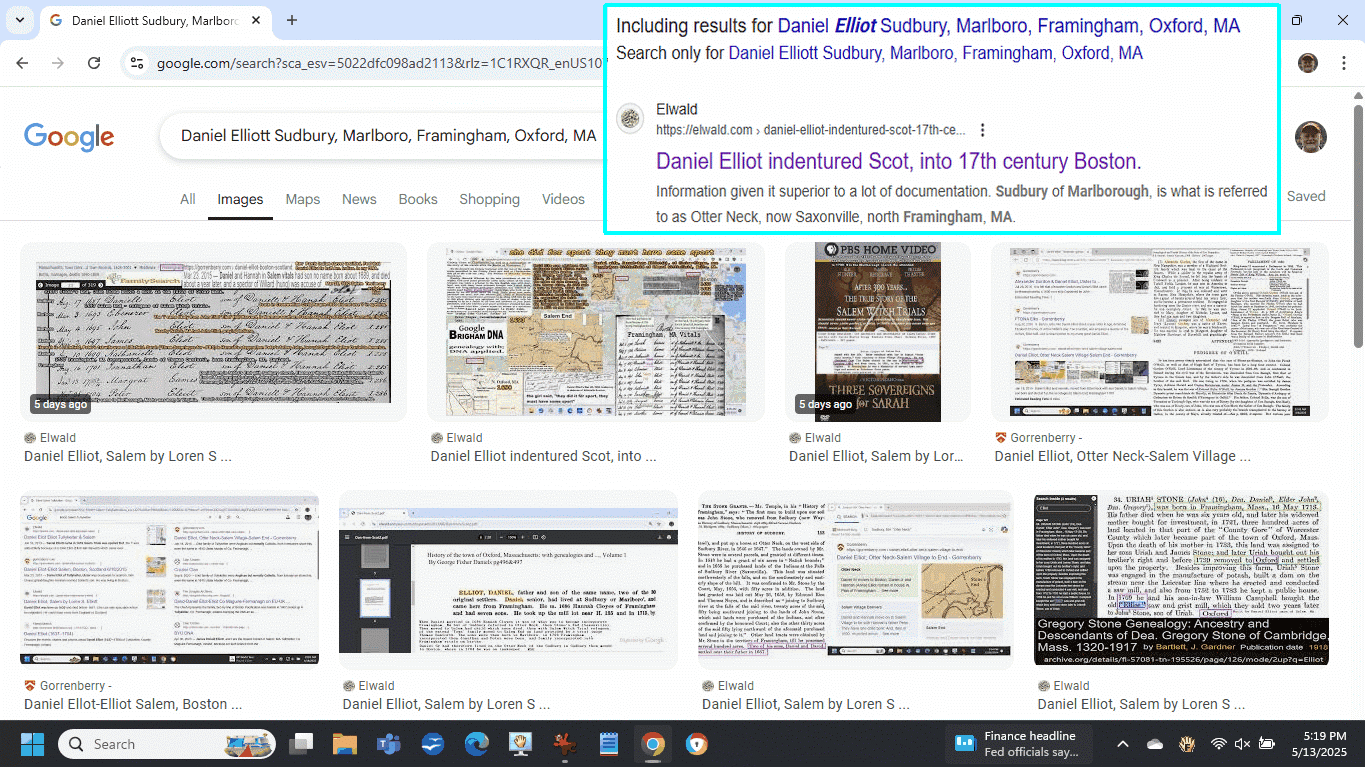Go forward with the forward arrow
This screenshot has height=767, width=1365.
(x=58, y=63)
